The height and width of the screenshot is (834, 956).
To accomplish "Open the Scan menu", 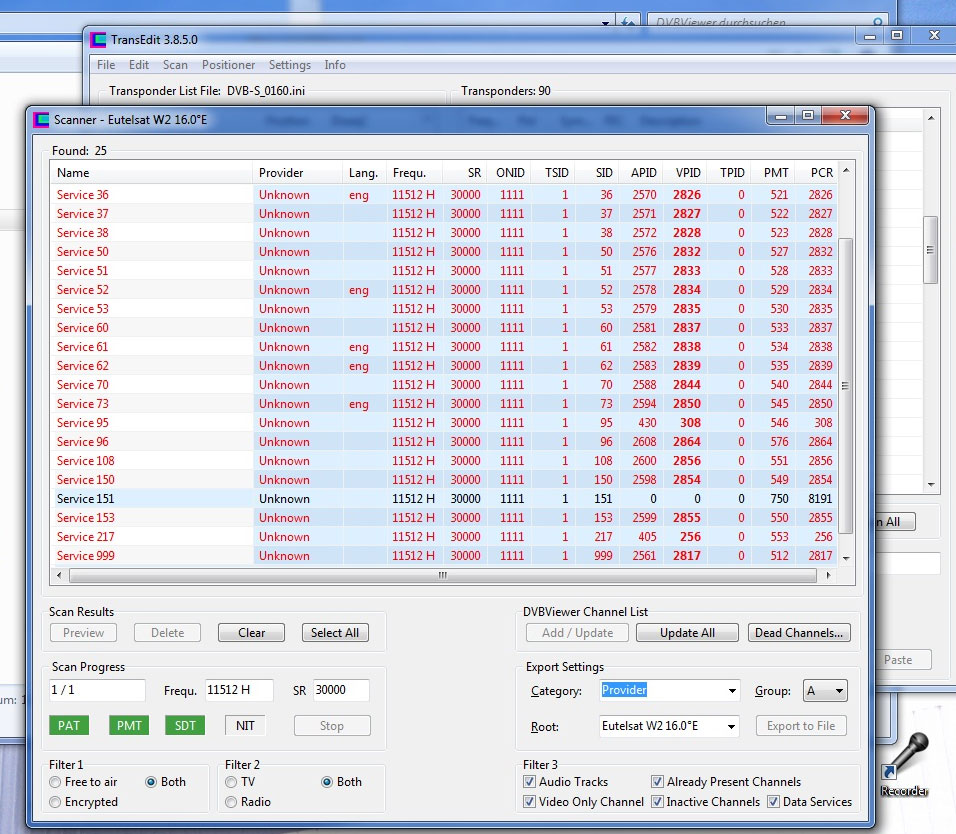I will pos(175,65).
